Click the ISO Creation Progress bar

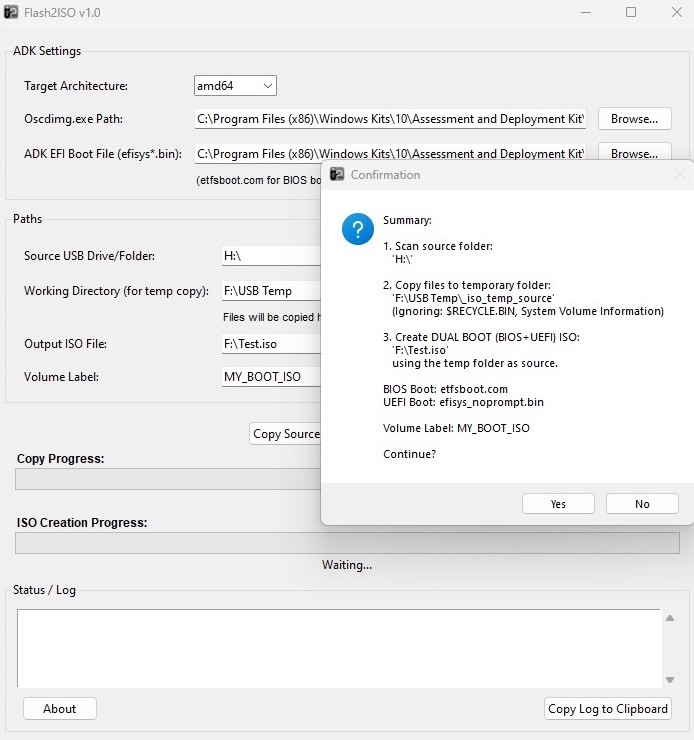[x=346, y=543]
